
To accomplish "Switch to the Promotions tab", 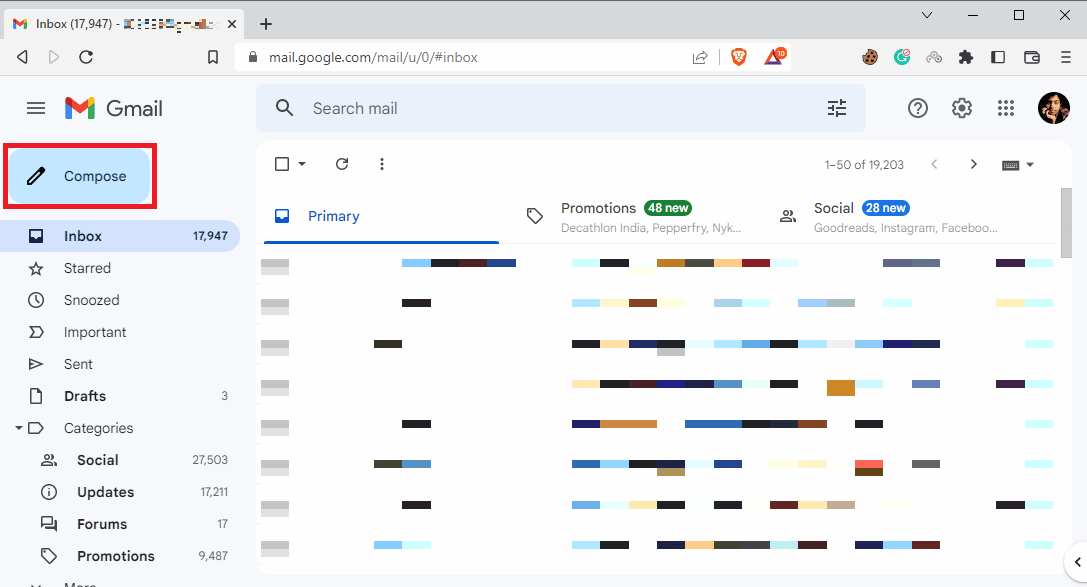I will click(x=634, y=216).
